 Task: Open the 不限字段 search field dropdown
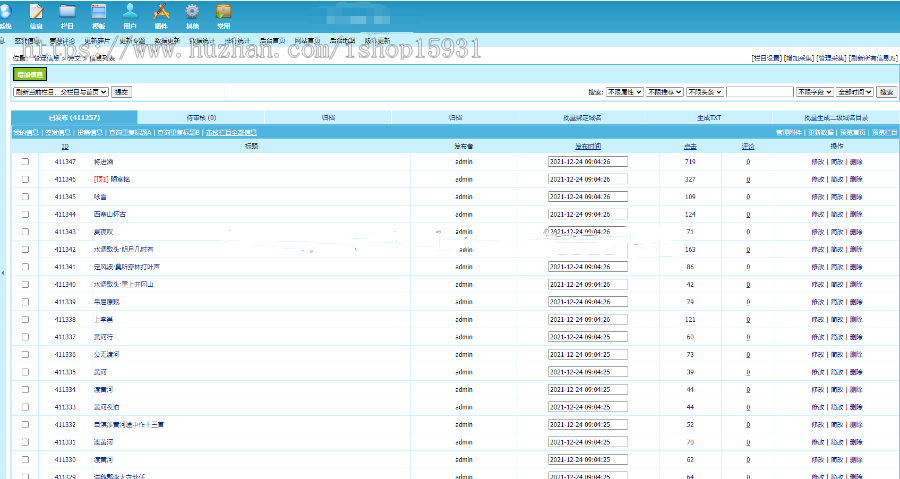coord(814,92)
